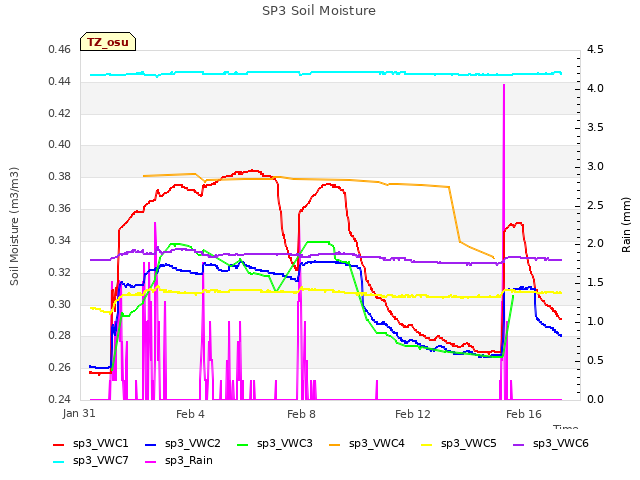Click the TZ_osu label badge

tap(108, 42)
